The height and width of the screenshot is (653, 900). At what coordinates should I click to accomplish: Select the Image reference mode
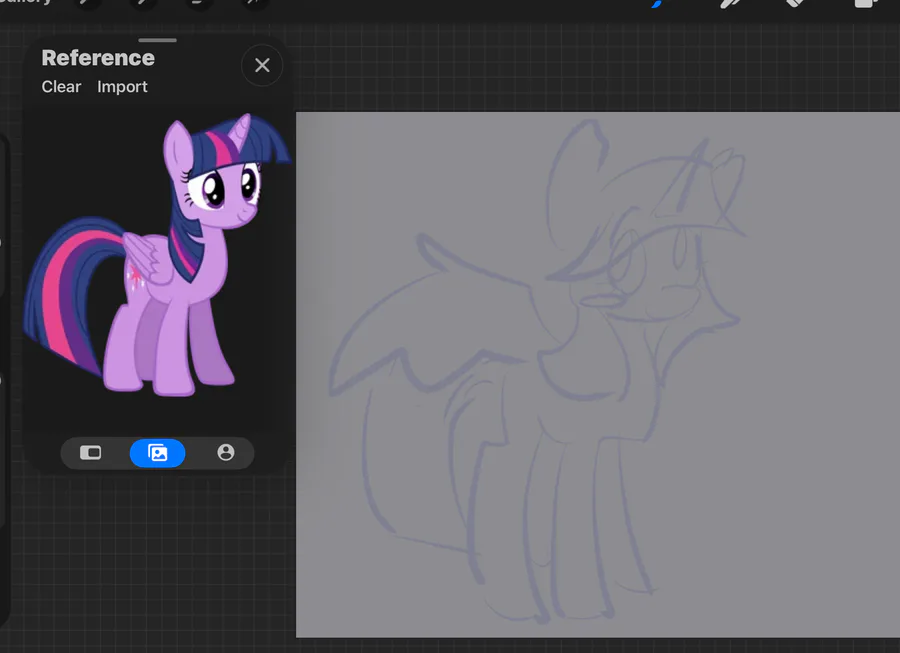(x=157, y=453)
